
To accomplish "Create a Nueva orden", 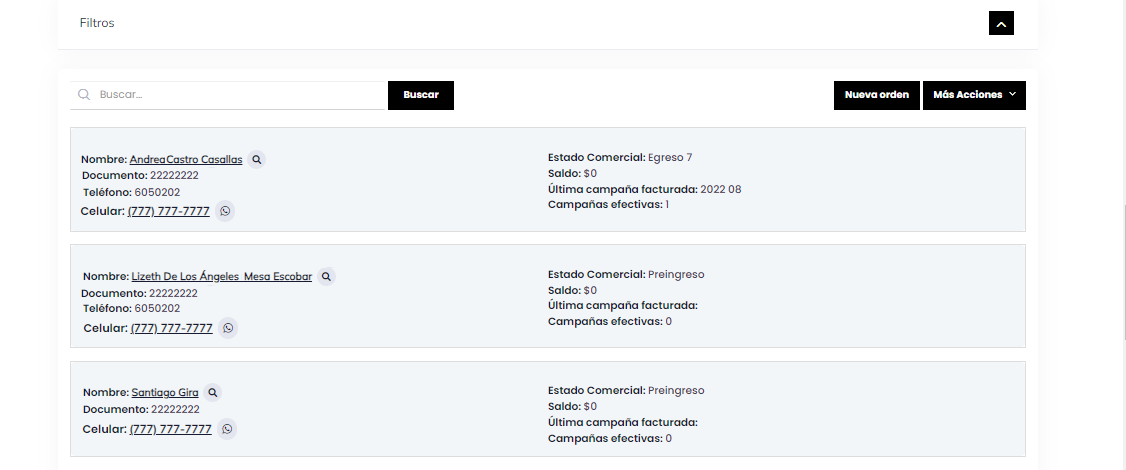I will coord(876,95).
